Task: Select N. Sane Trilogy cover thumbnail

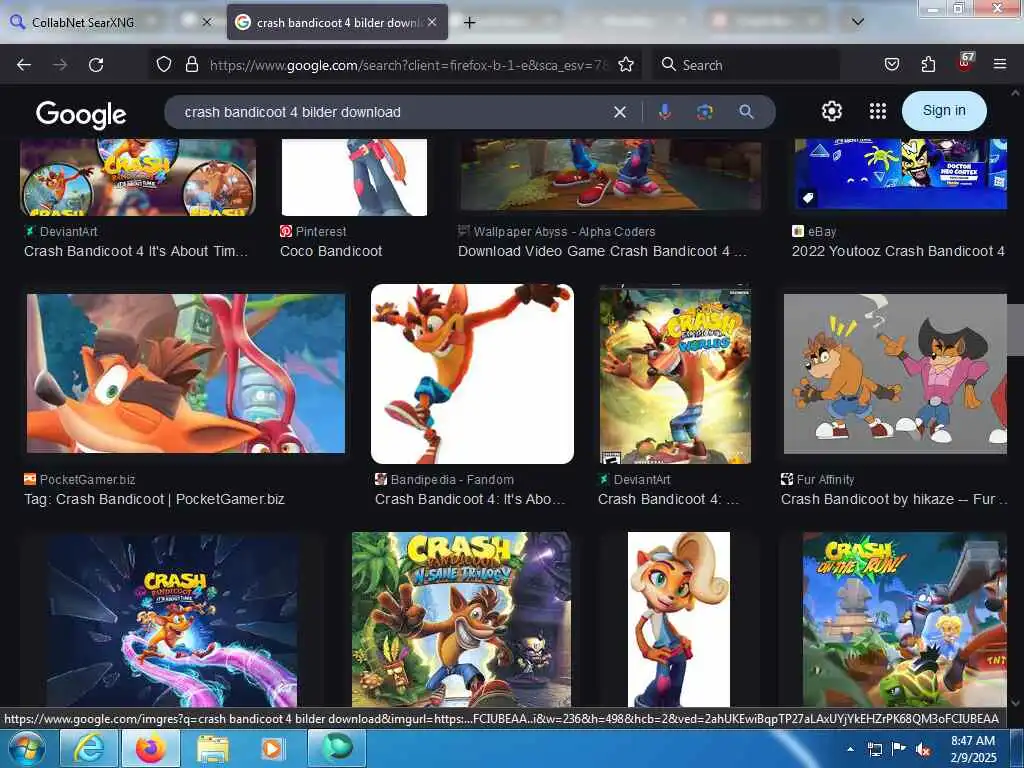Action: (461, 619)
